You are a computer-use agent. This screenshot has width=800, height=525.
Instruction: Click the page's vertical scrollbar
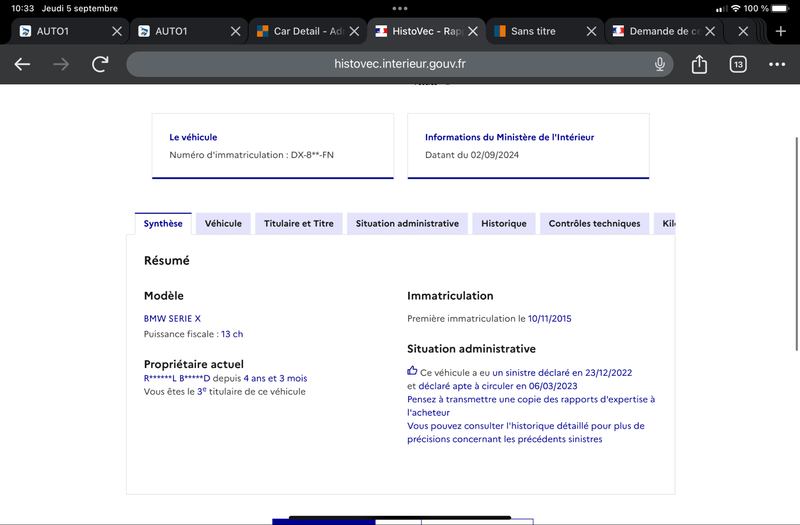pyautogui.click(x=796, y=244)
